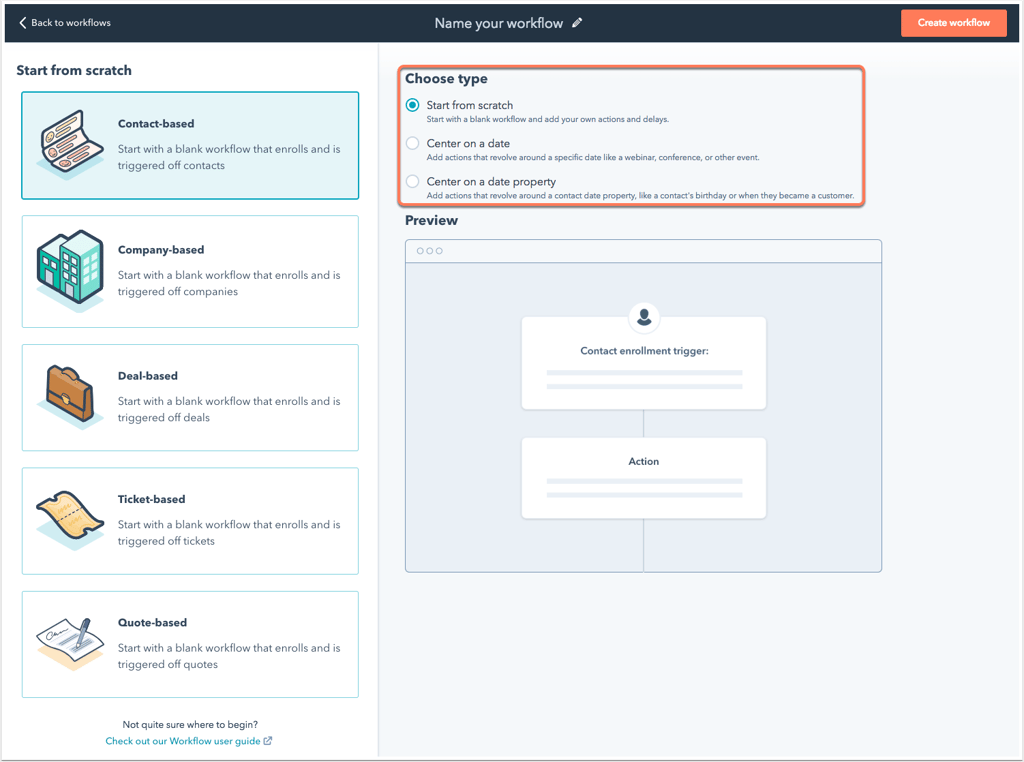This screenshot has height=762, width=1024.
Task: Click the Start from scratch option description text
Action: (548, 119)
